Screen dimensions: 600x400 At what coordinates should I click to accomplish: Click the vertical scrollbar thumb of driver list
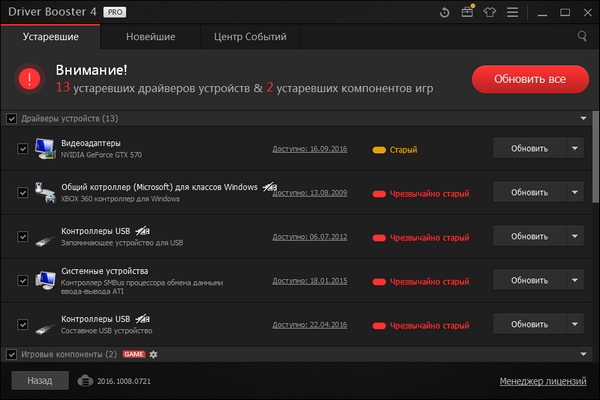coord(595,157)
